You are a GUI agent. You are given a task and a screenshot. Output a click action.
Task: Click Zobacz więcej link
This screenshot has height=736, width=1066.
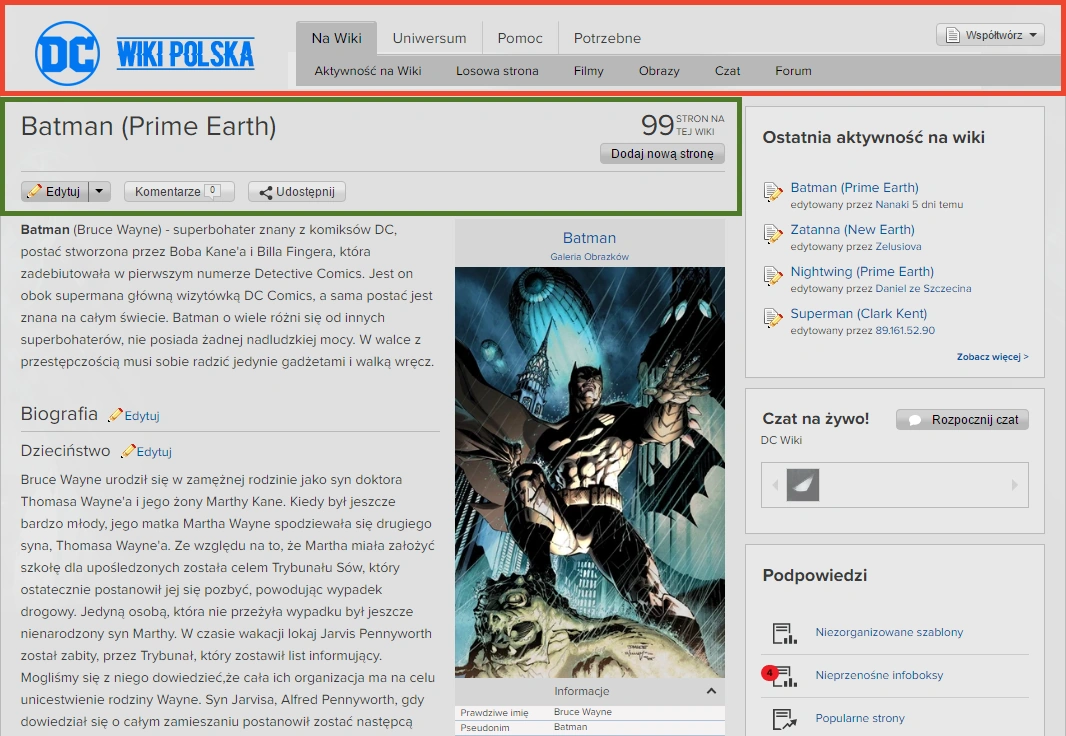click(x=993, y=357)
